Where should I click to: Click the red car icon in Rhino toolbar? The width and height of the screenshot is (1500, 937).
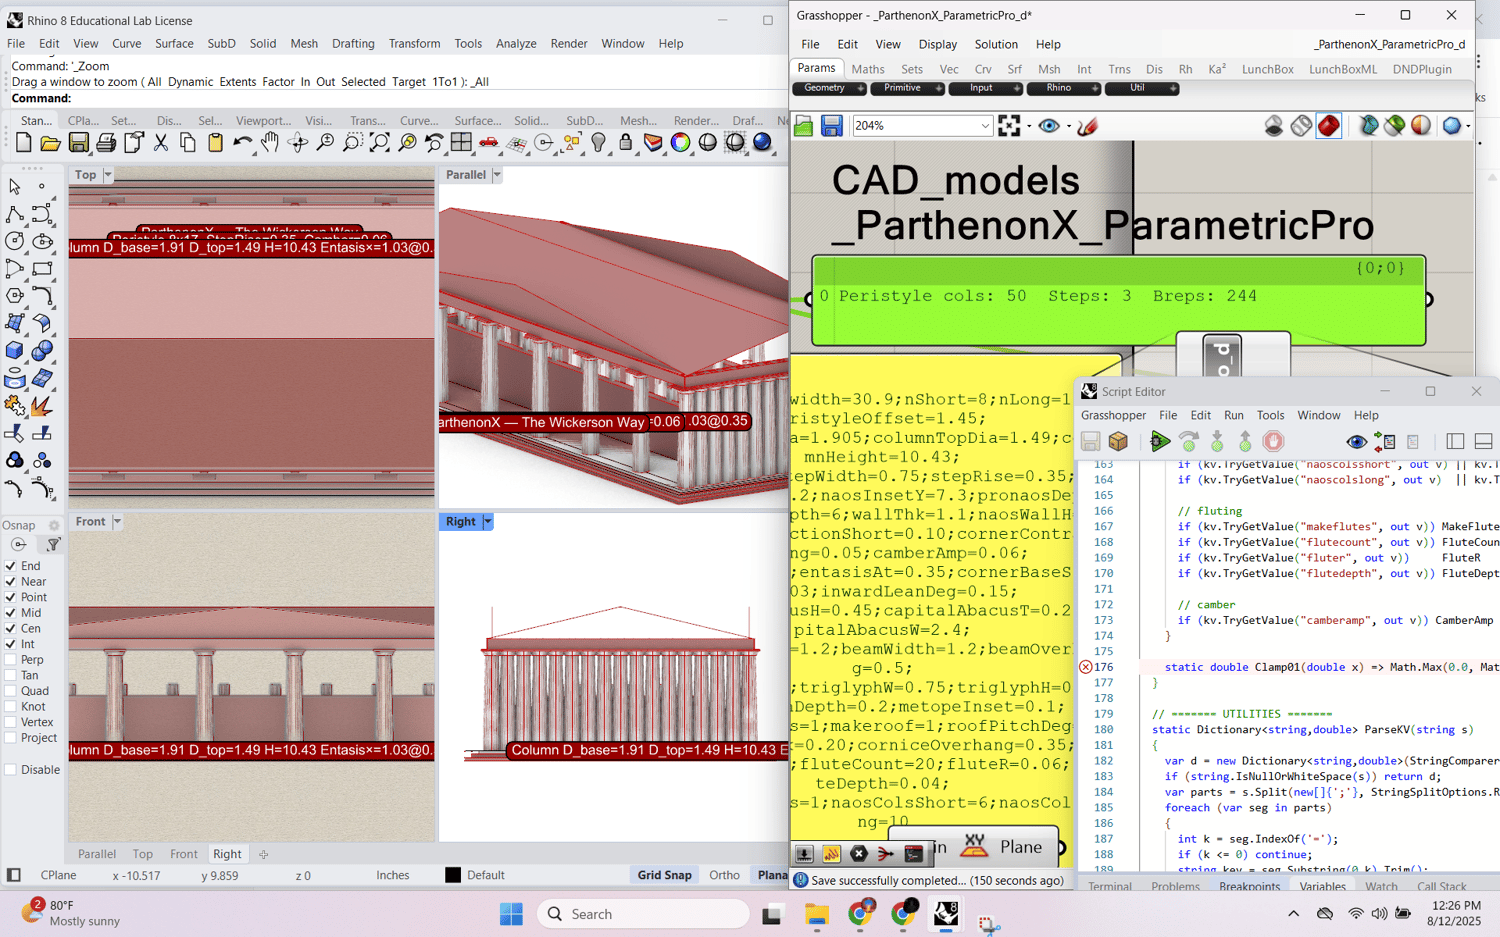(489, 143)
